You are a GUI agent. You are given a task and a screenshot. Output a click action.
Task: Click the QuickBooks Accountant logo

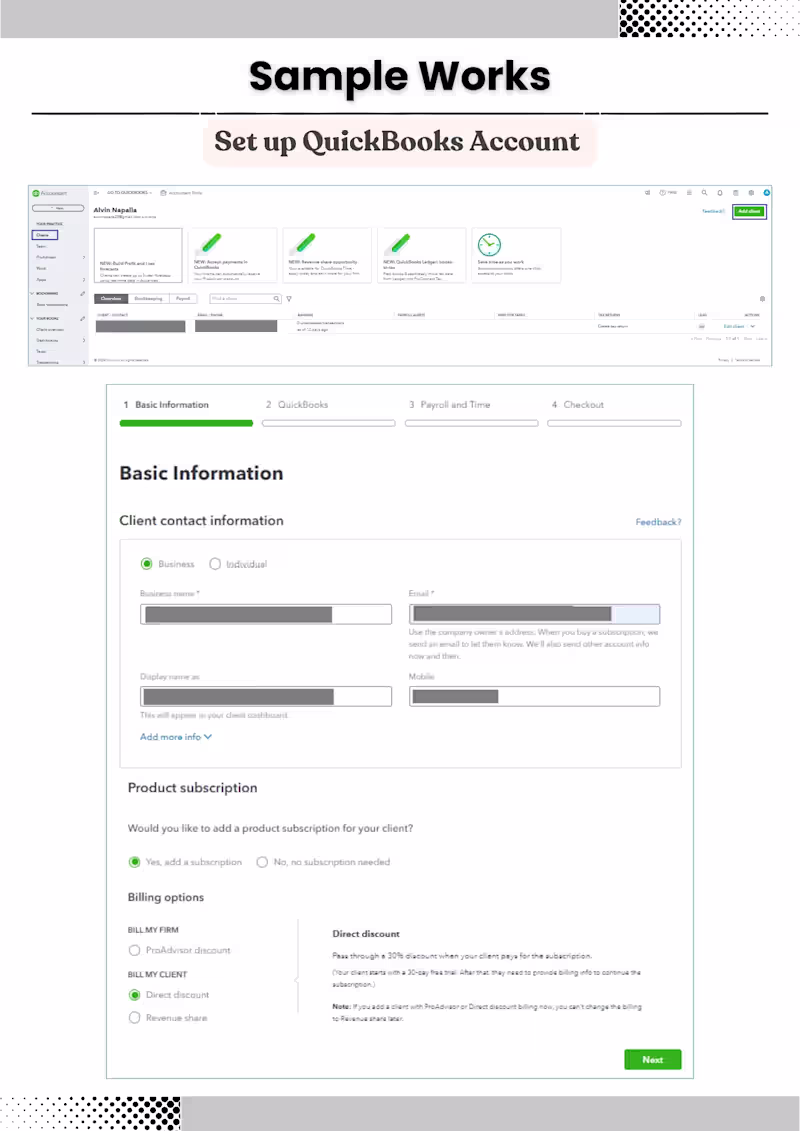50,193
